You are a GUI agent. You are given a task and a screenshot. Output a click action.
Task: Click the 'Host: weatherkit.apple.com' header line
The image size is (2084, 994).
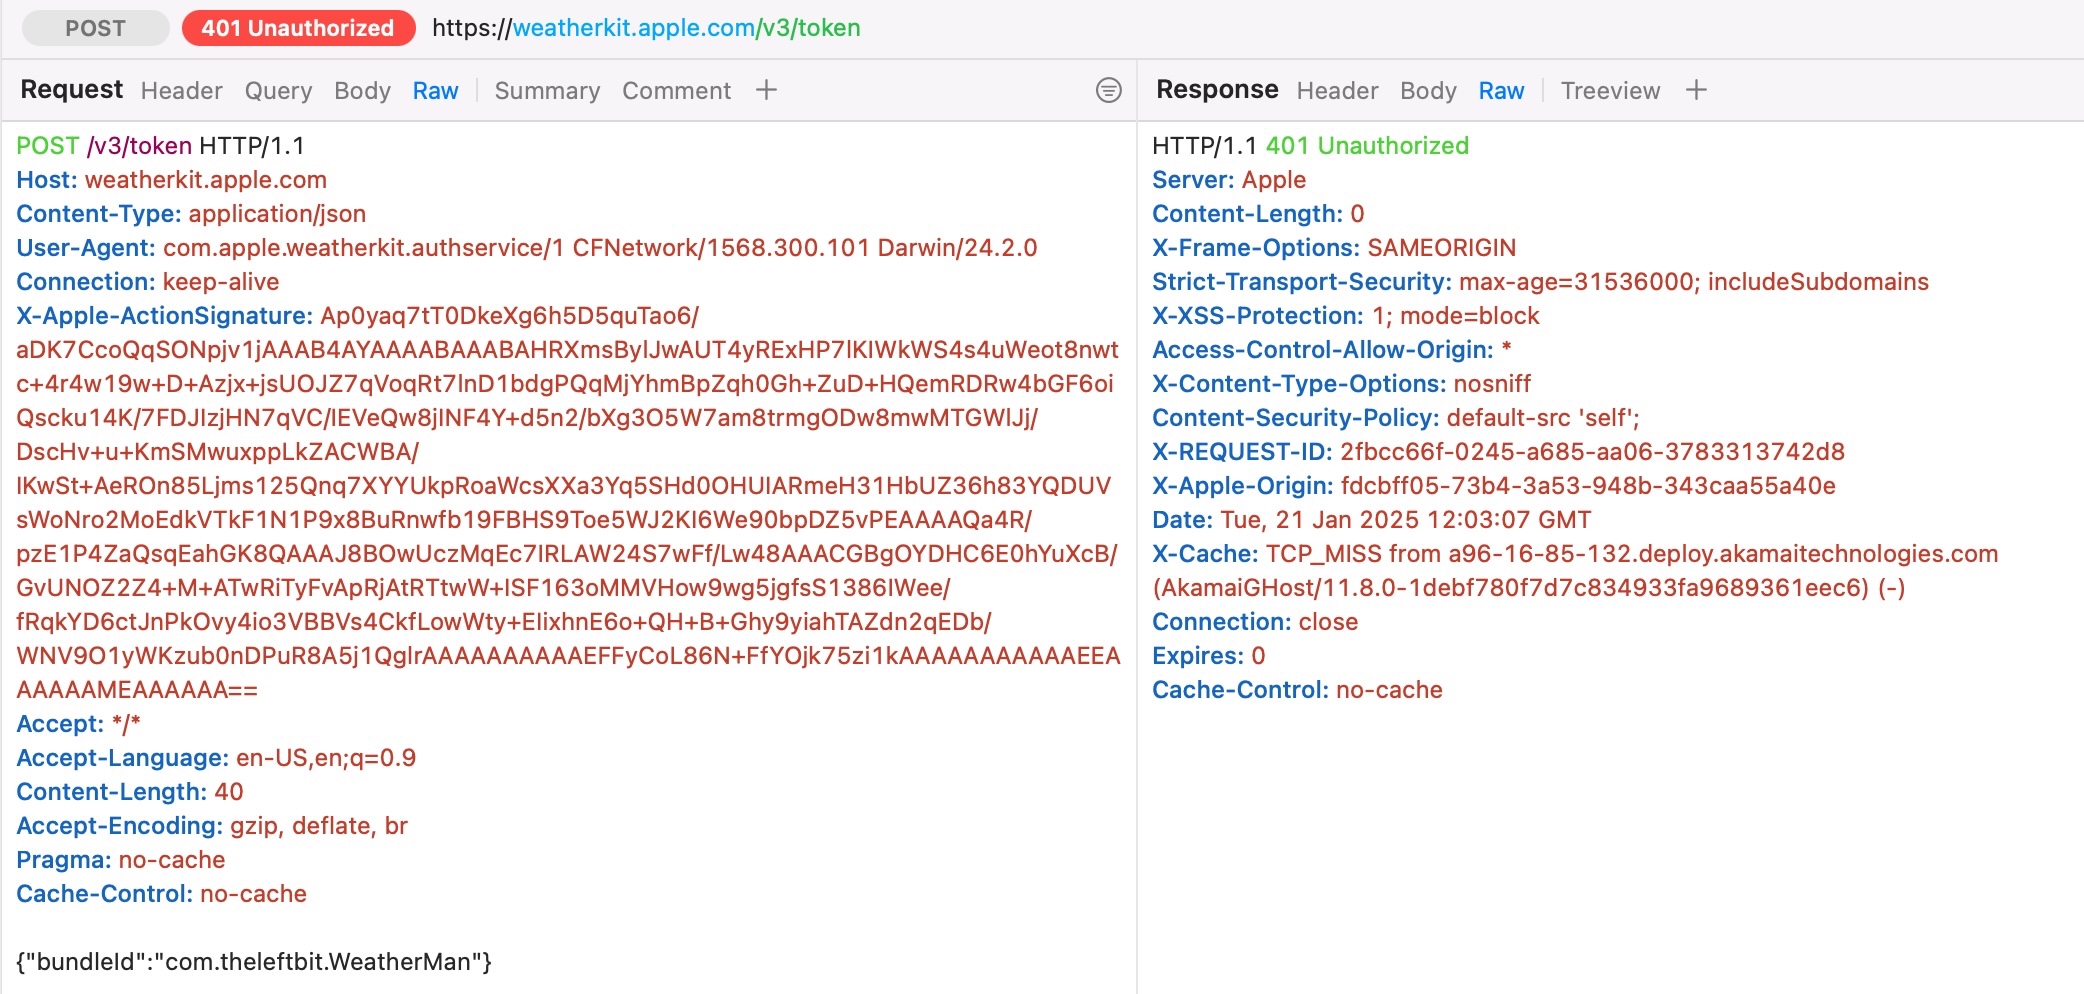tap(171, 180)
